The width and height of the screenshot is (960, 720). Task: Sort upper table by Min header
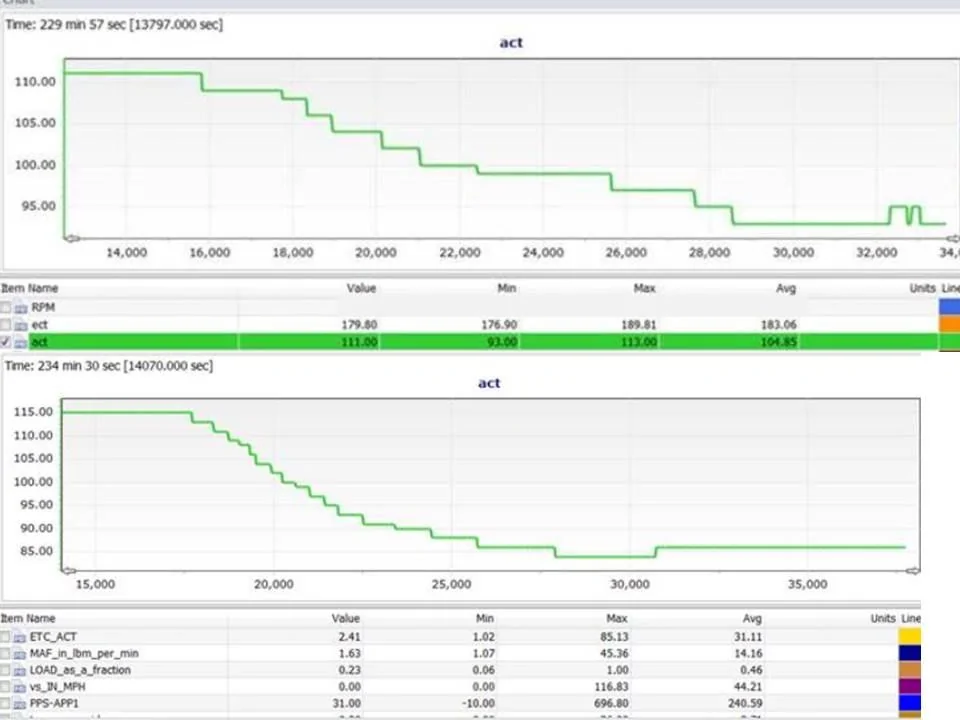[506, 288]
